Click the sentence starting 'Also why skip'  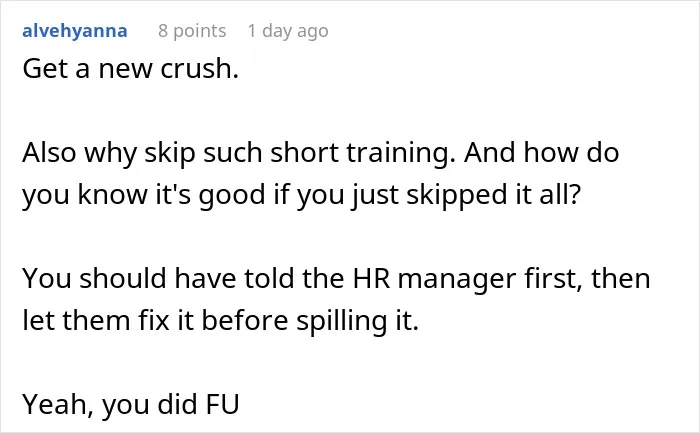pos(239,153)
